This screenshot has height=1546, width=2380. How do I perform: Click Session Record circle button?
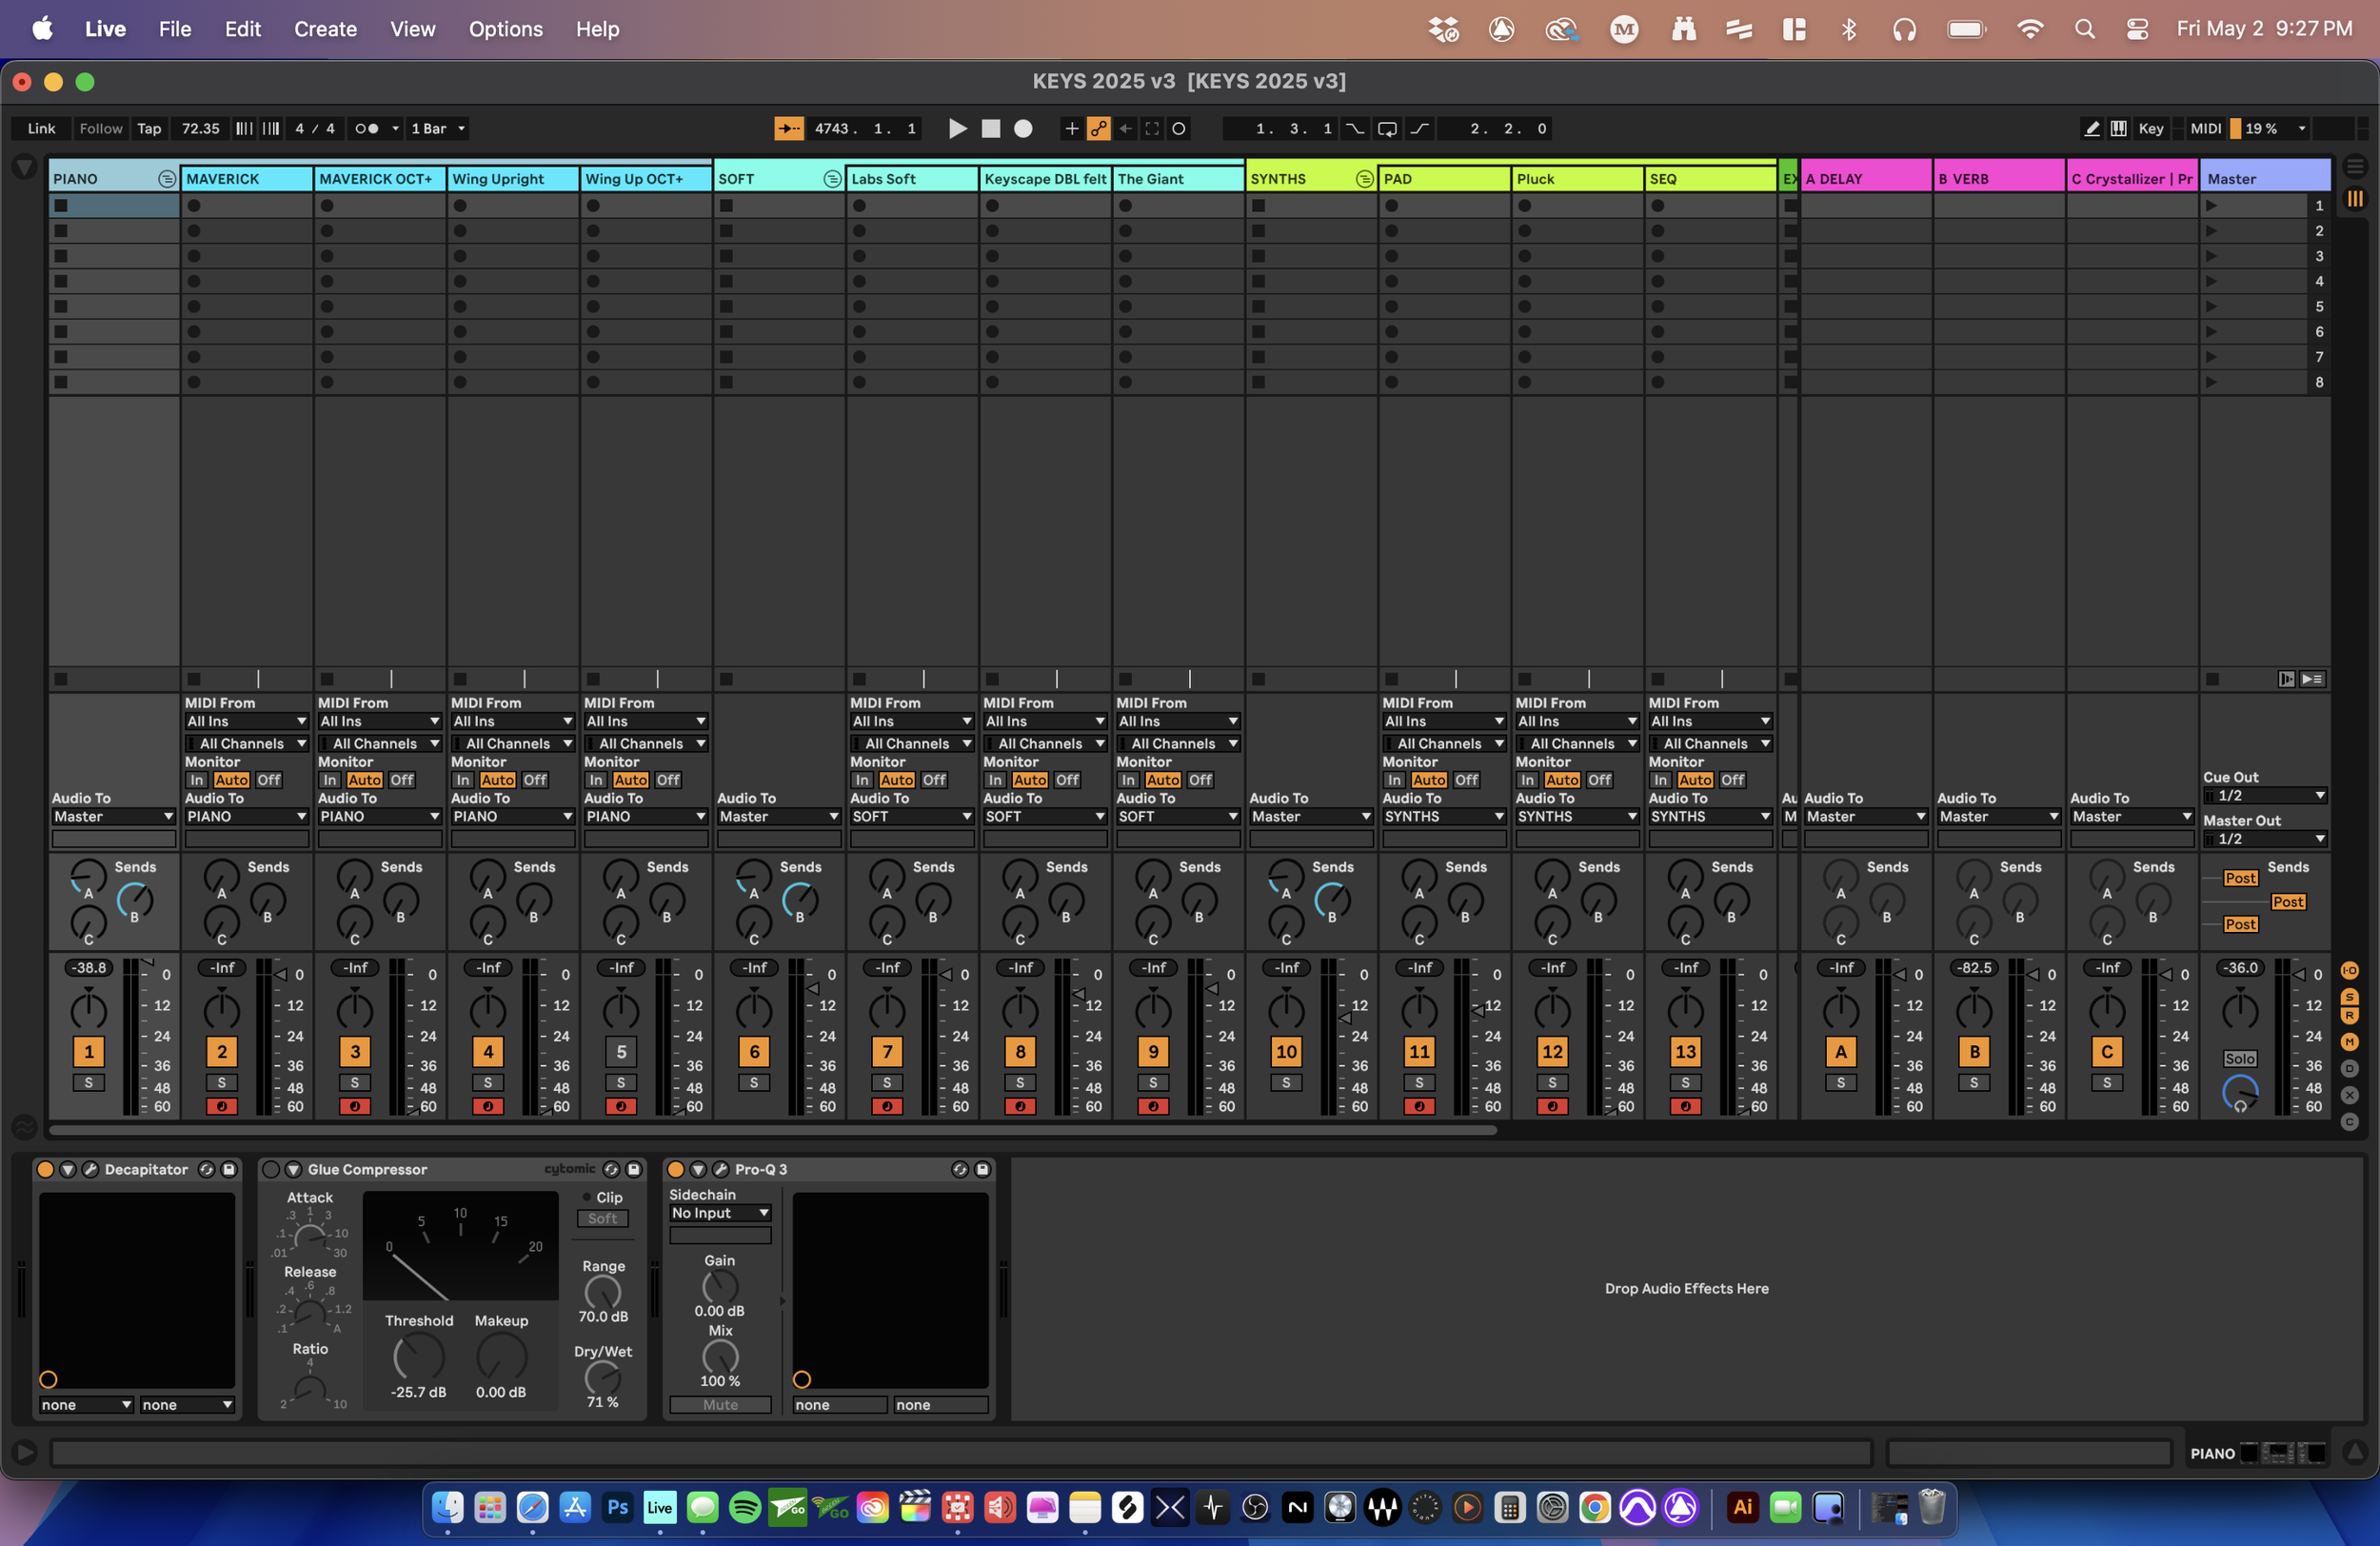(1179, 128)
